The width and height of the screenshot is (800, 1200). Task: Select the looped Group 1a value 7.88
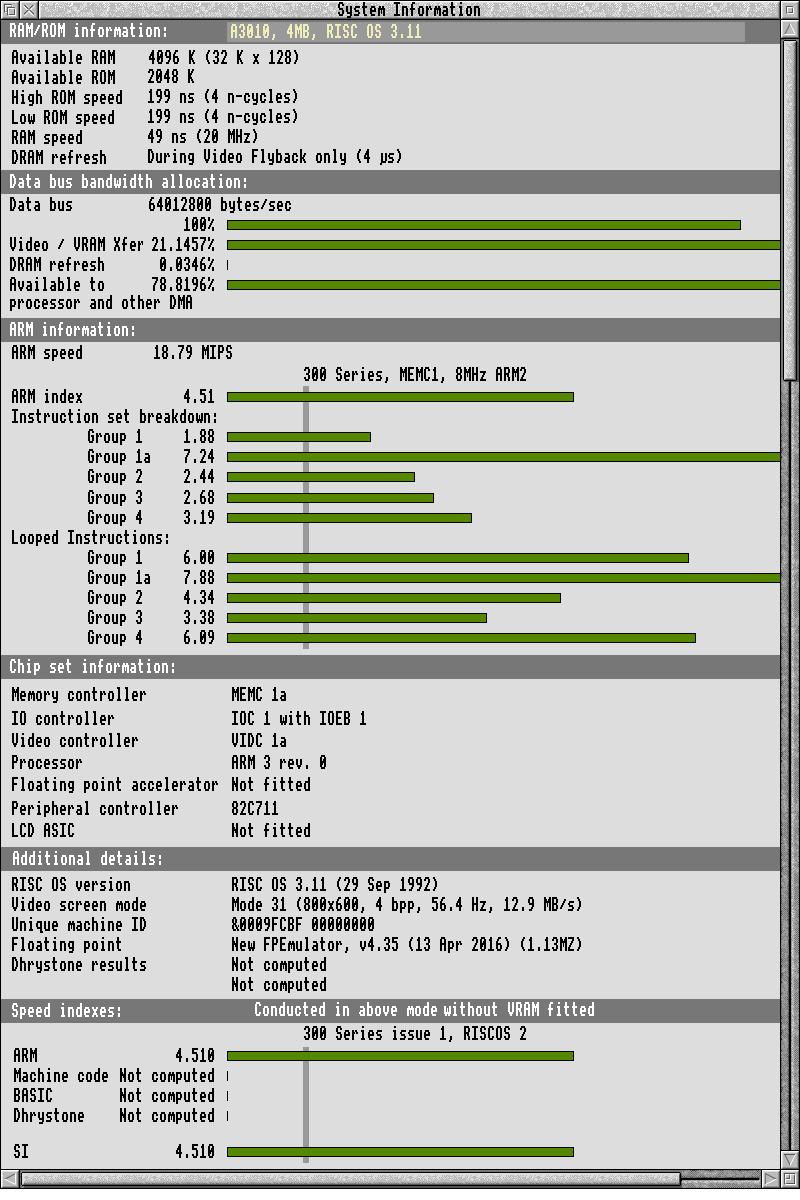click(x=199, y=578)
